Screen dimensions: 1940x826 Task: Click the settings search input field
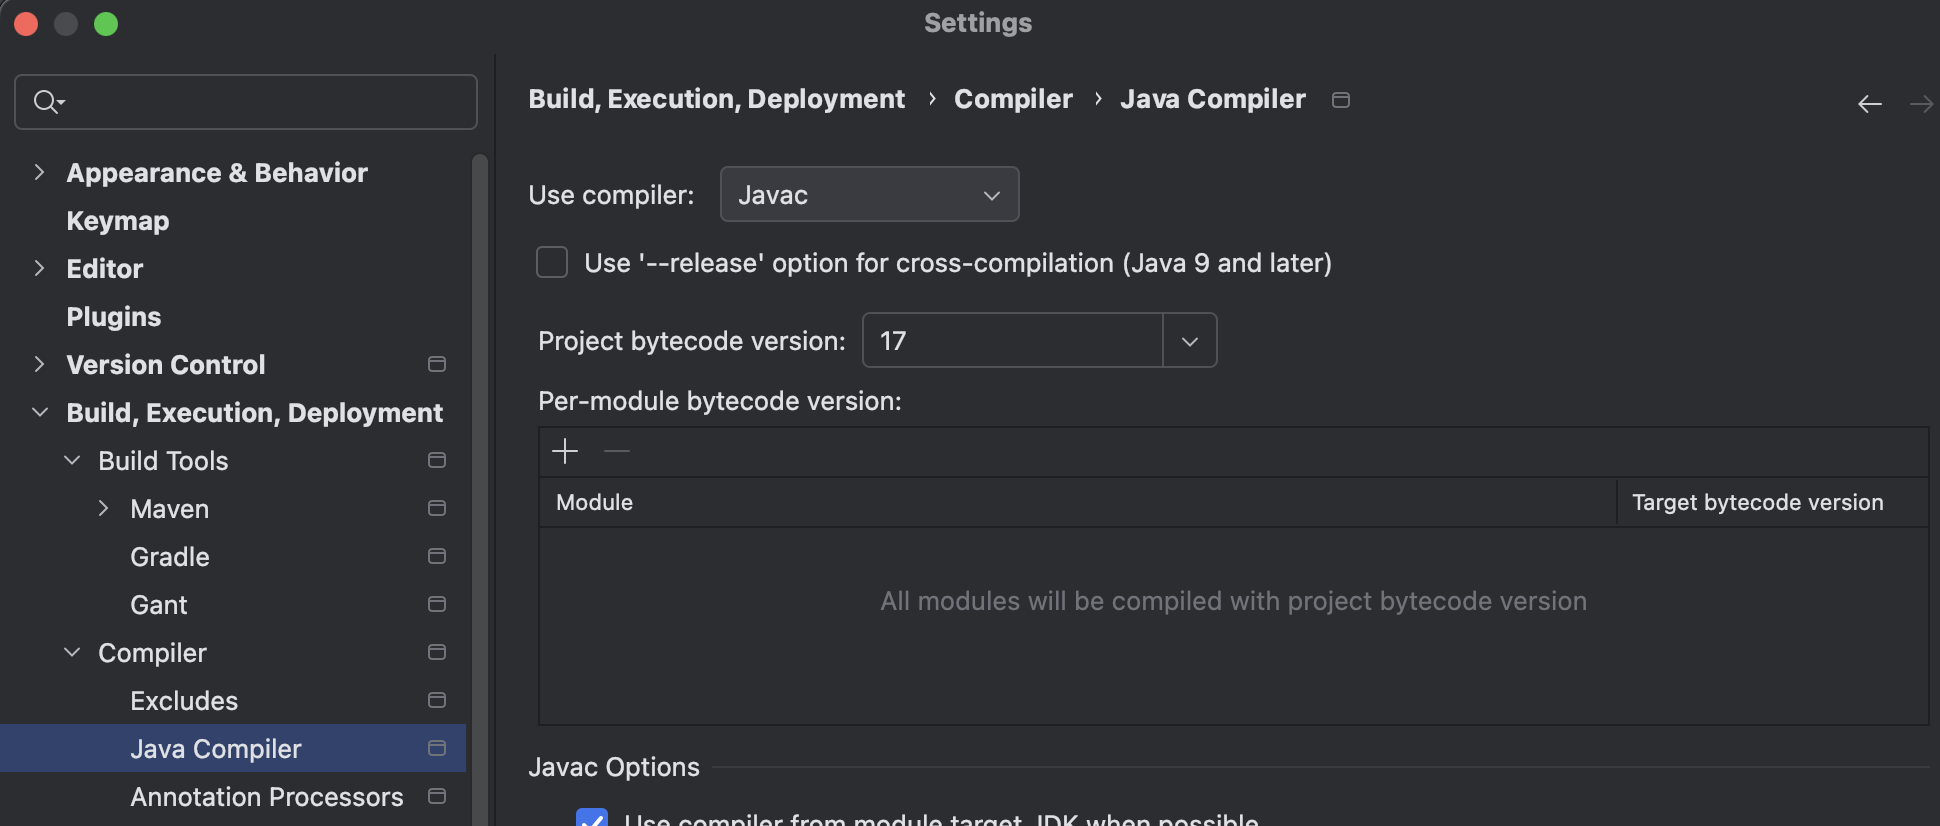coord(260,102)
